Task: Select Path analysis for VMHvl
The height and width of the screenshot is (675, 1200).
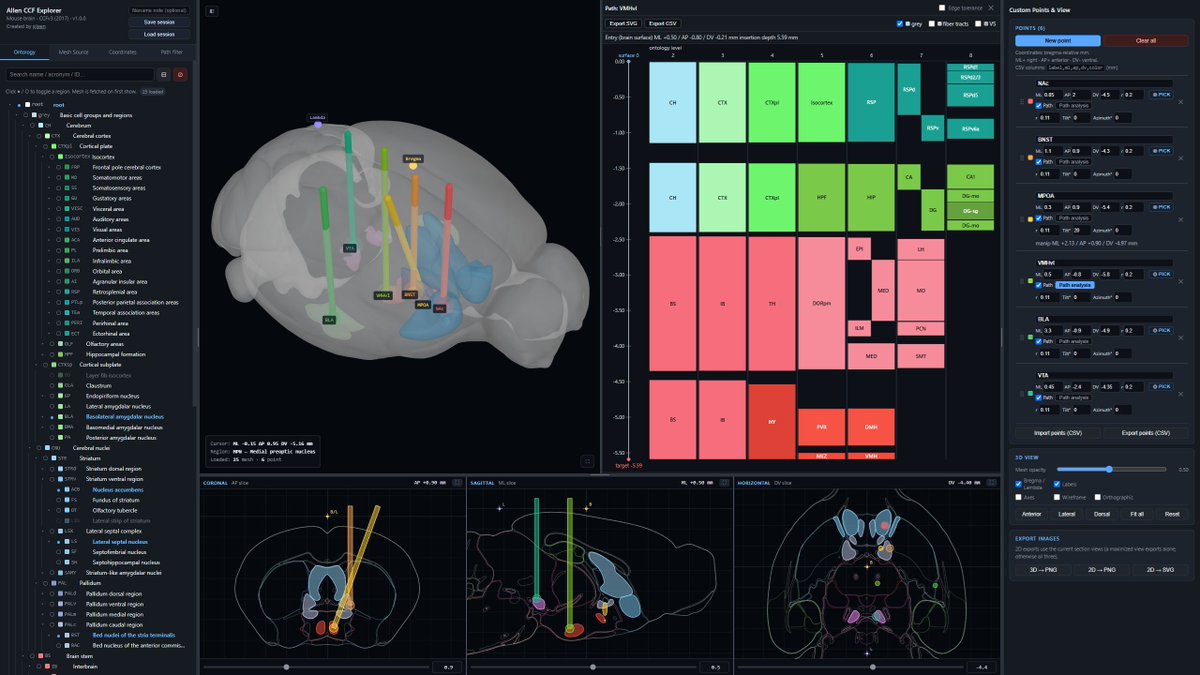Action: [x=1075, y=285]
